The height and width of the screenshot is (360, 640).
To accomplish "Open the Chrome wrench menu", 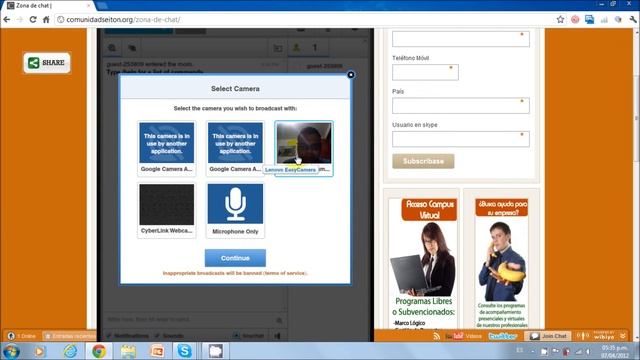I will pyautogui.click(x=633, y=19).
